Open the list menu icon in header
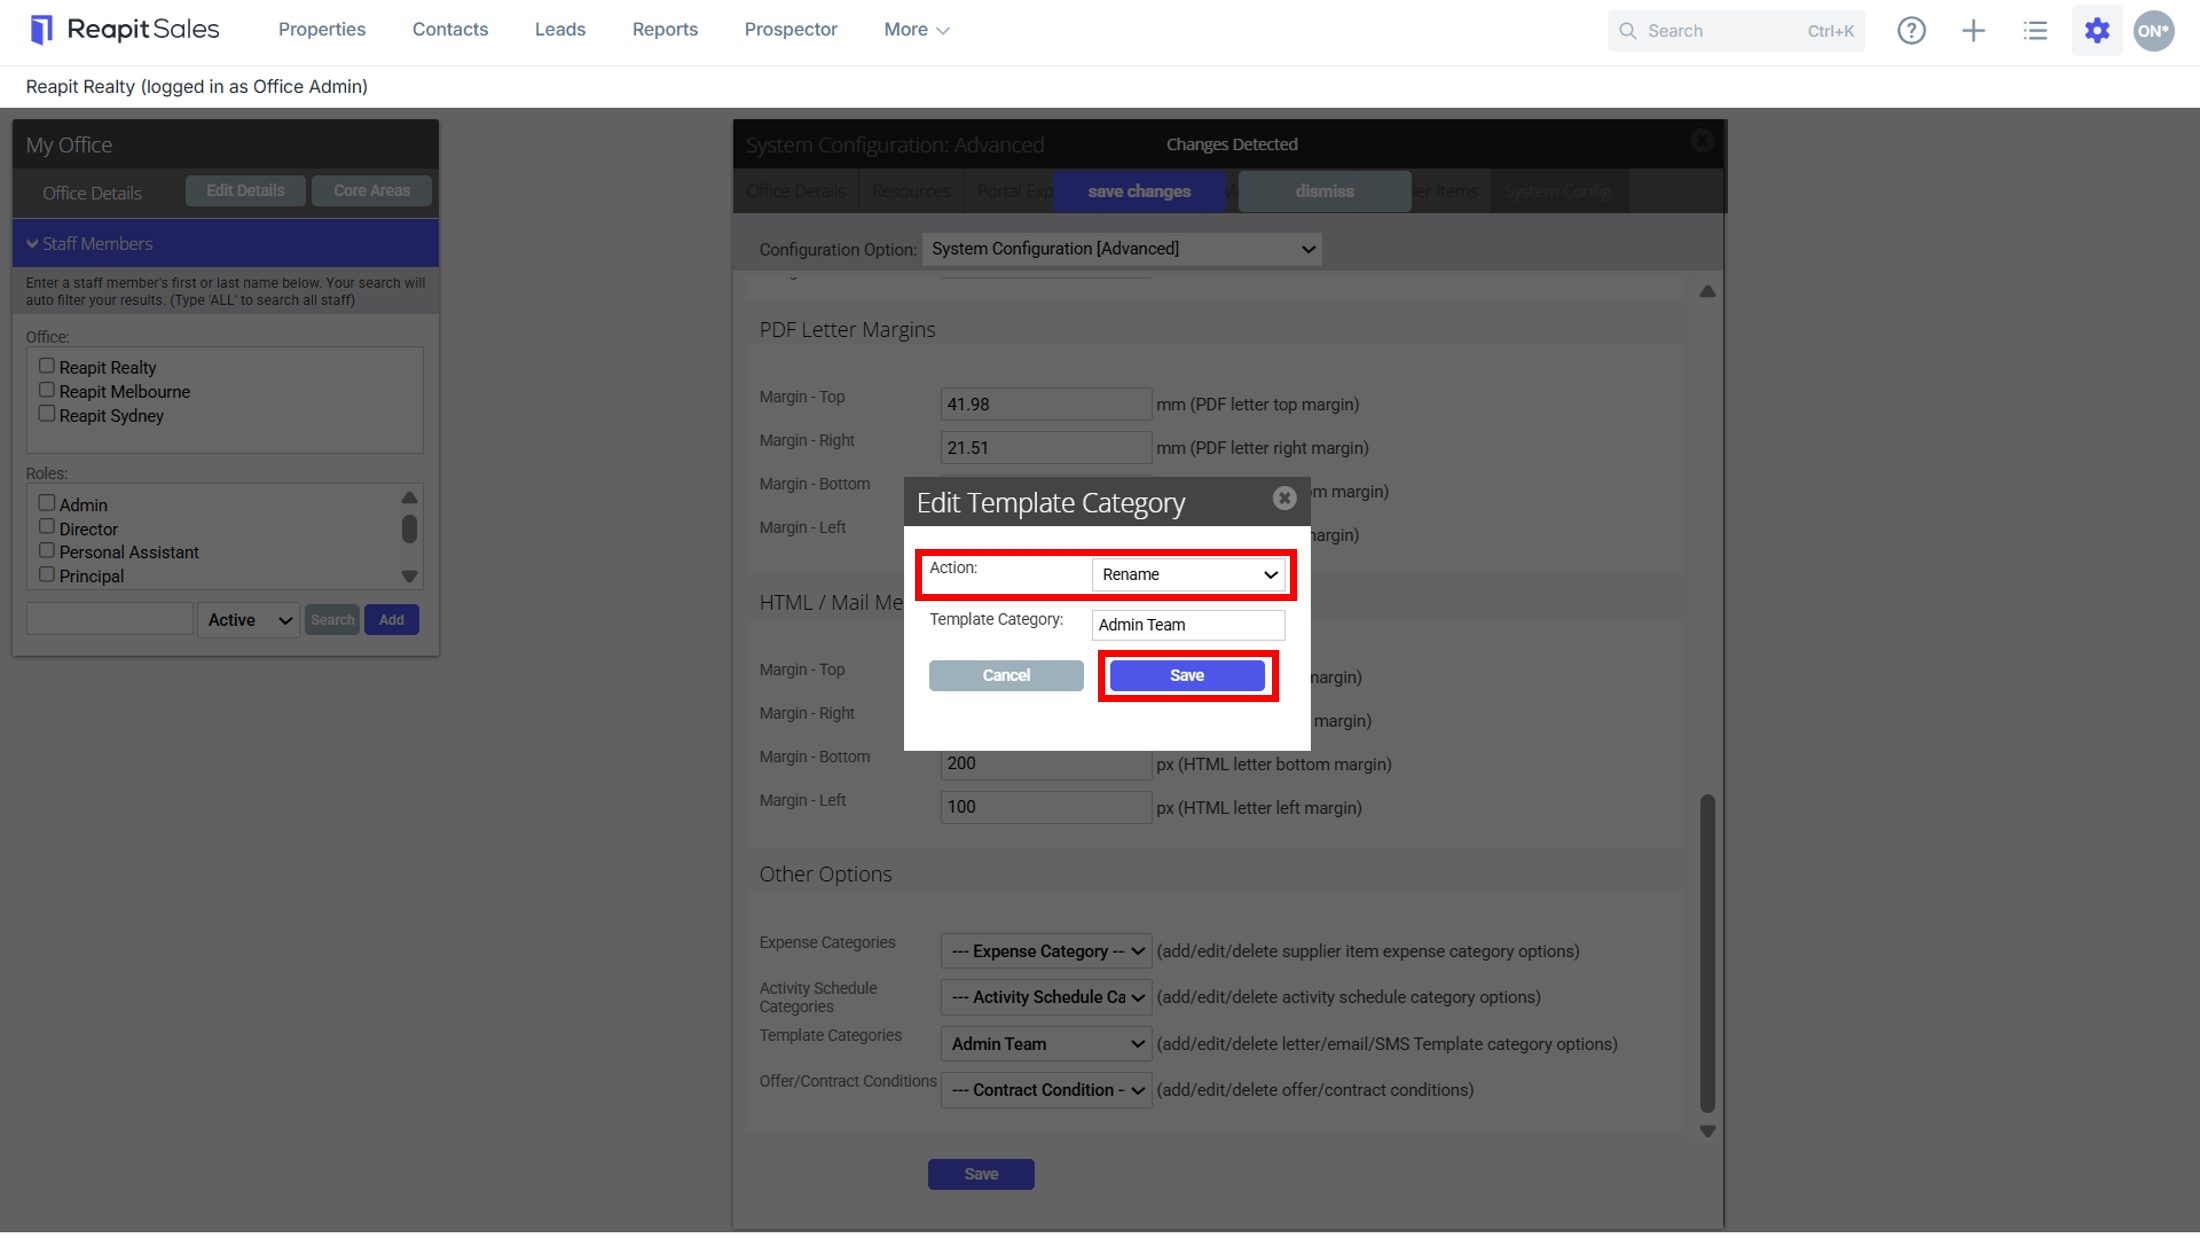Image resolution: width=2200 pixels, height=1238 pixels. click(x=2035, y=30)
